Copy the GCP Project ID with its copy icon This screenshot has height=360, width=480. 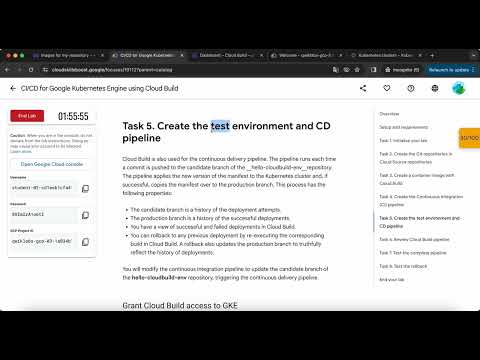click(85, 241)
